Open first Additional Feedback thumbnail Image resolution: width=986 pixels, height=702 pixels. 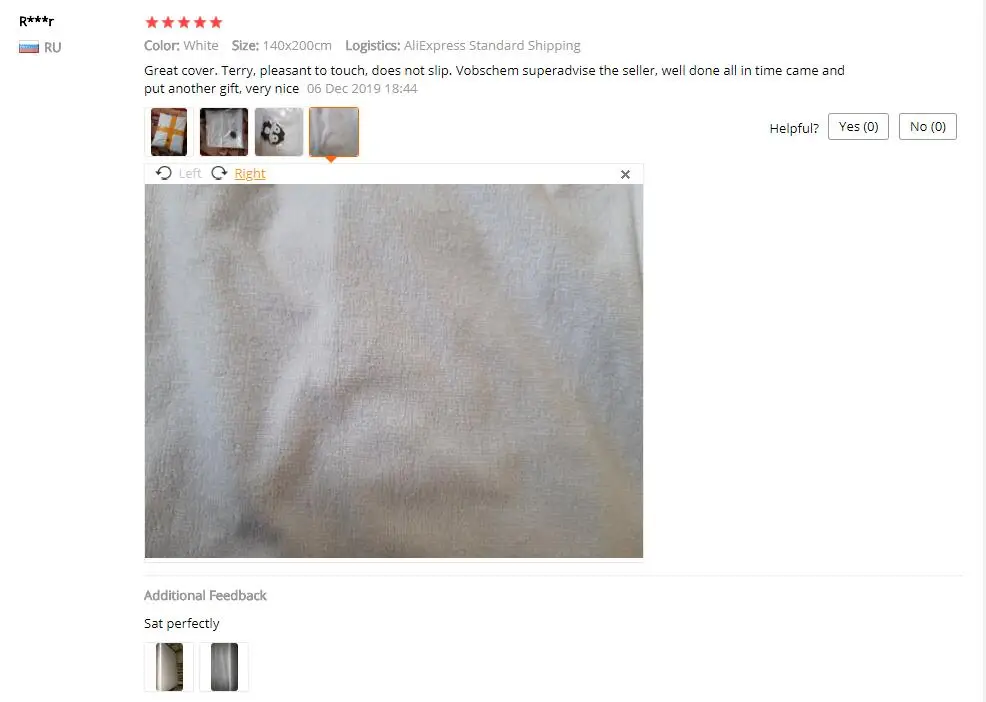tap(169, 667)
